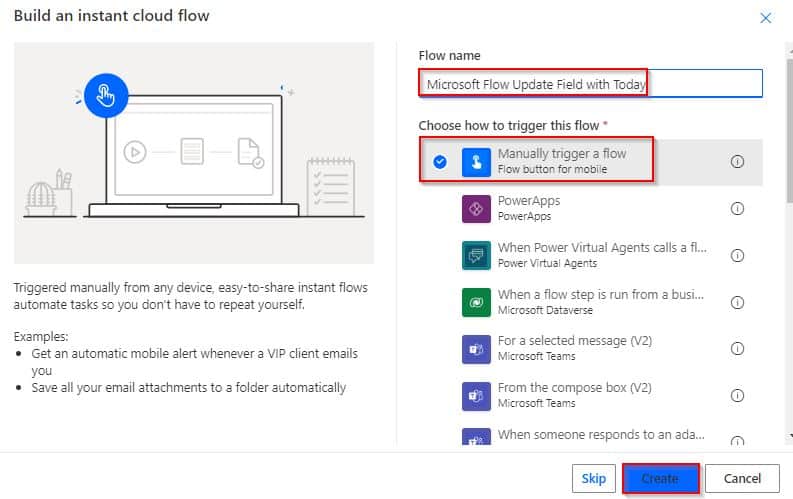The width and height of the screenshot is (793, 499).
Task: Click the Teams icon for compose box
Action: click(x=476, y=396)
